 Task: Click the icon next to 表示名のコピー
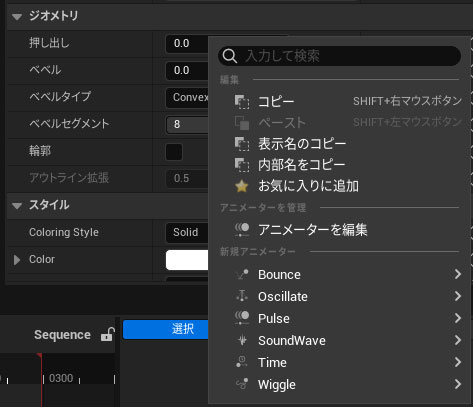pyautogui.click(x=242, y=144)
